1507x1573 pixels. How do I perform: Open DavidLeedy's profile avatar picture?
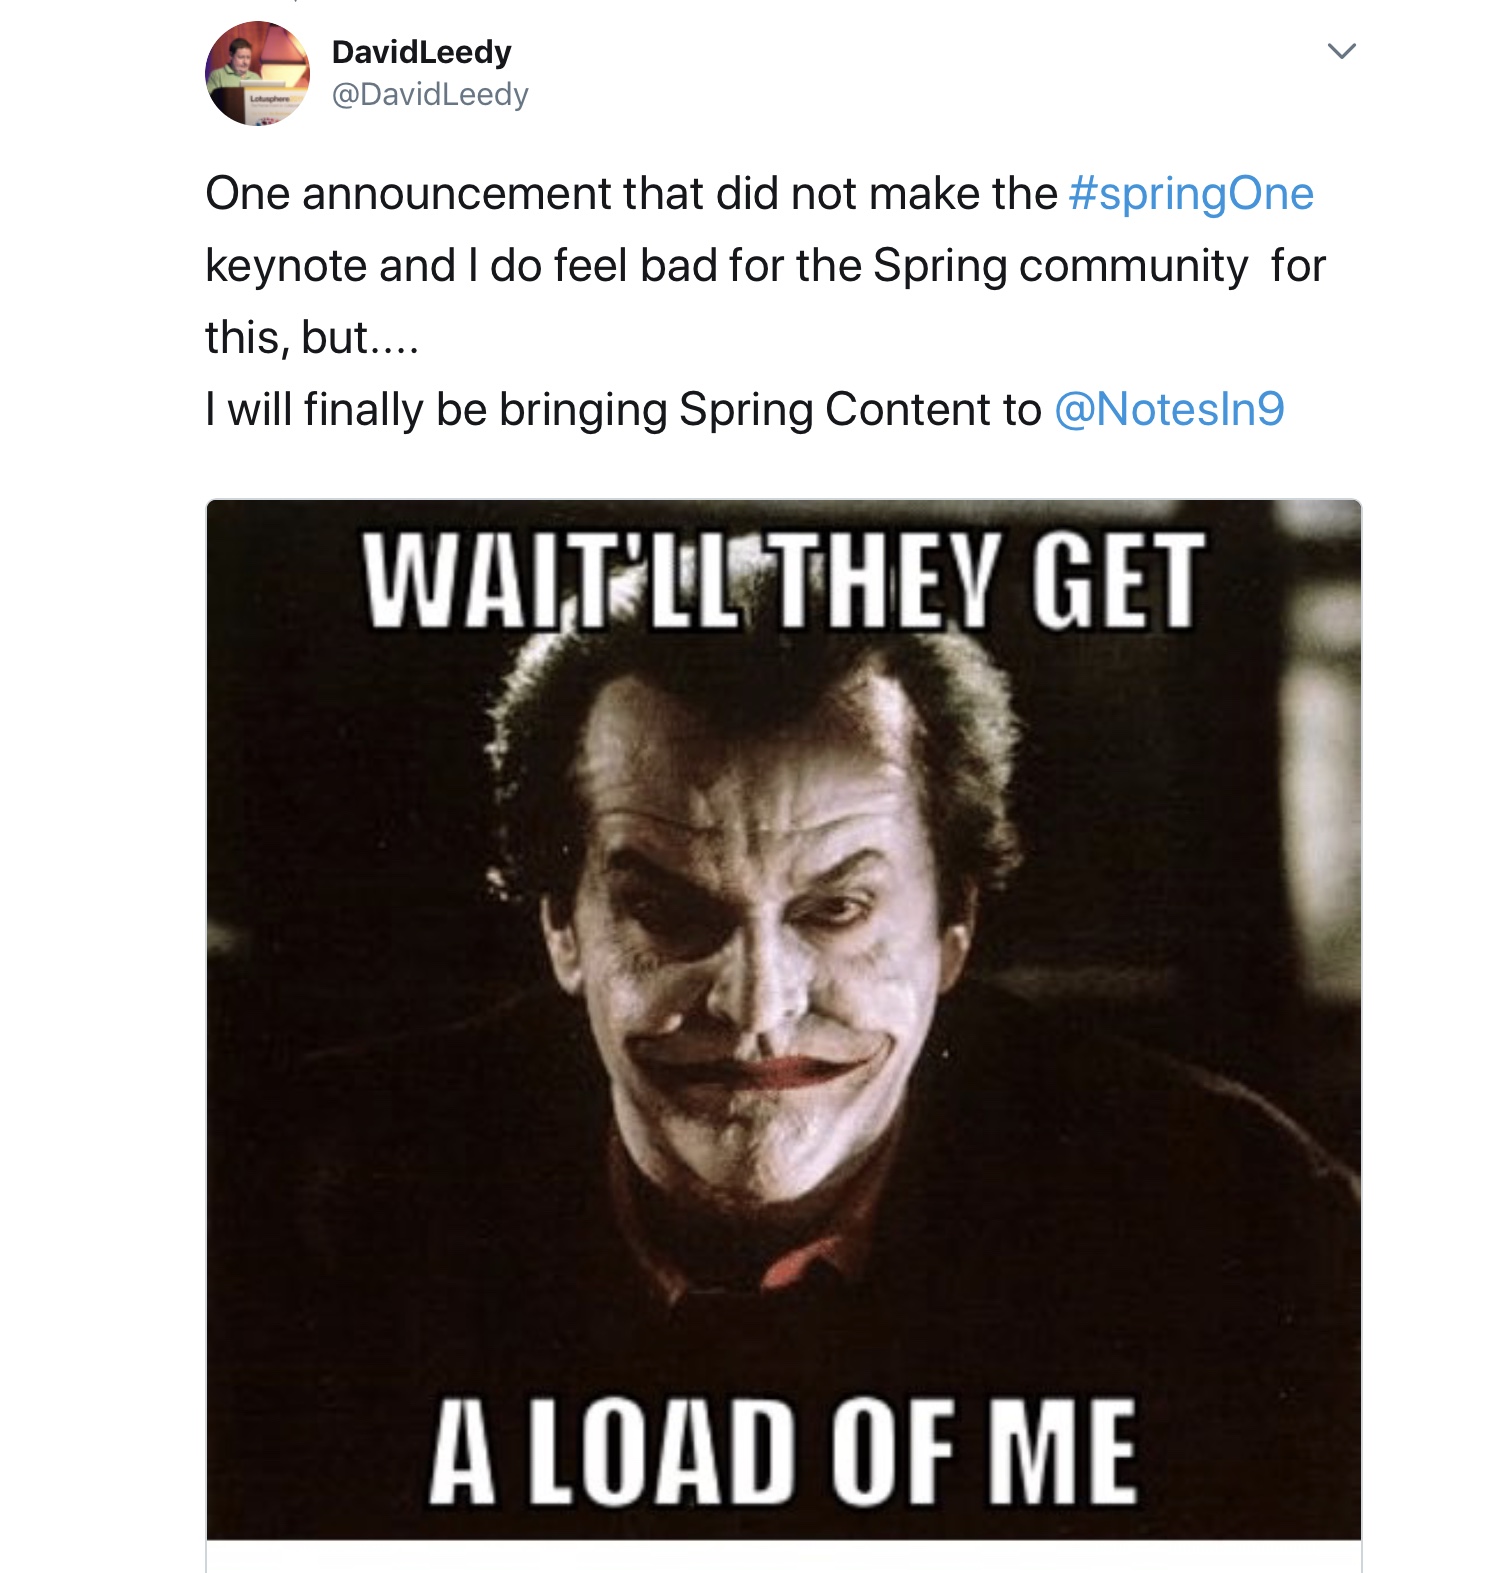tap(257, 73)
